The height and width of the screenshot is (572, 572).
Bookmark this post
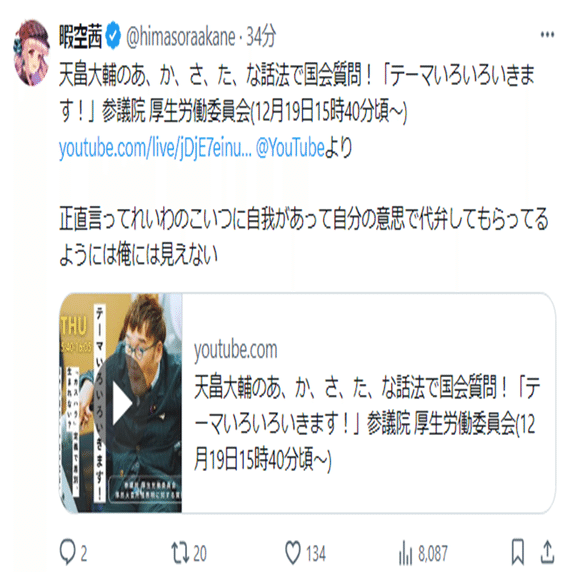tap(518, 552)
